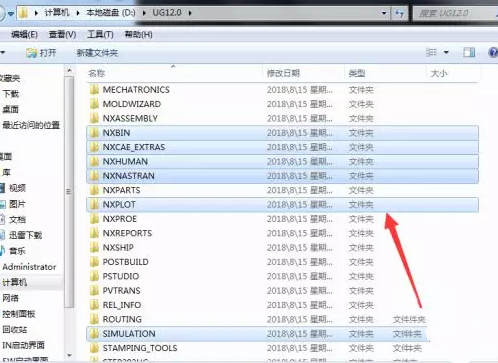The image size is (498, 363).
Task: Open the 音乐 library
Action: tap(17, 251)
